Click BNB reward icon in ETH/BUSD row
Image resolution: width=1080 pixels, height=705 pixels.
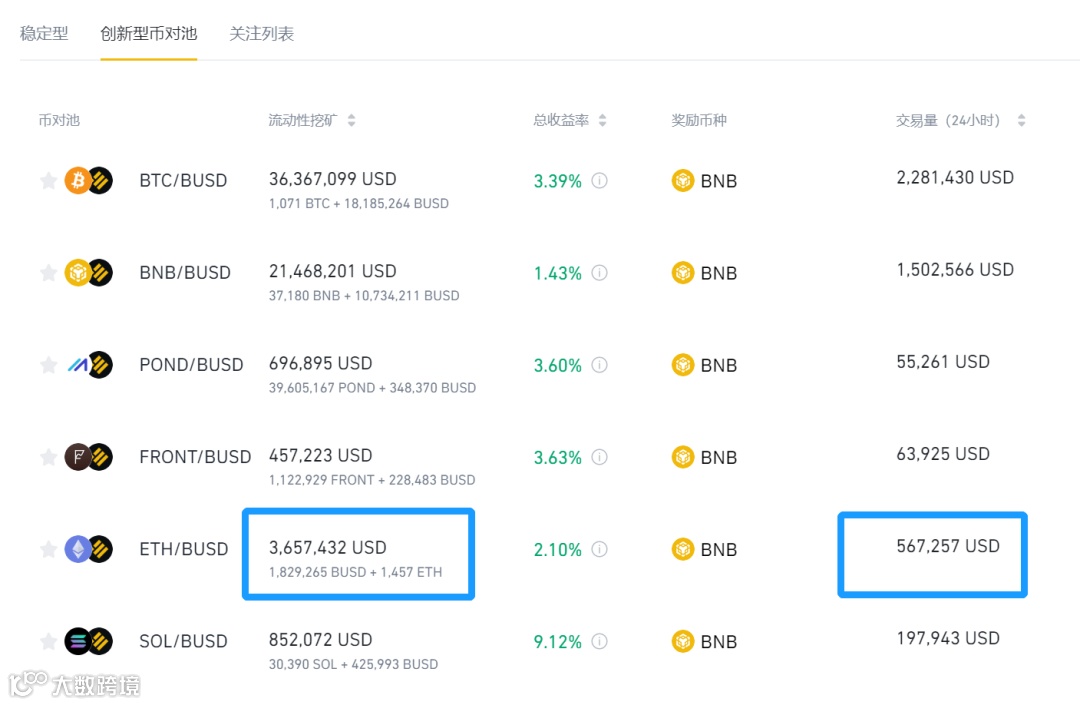pos(683,549)
